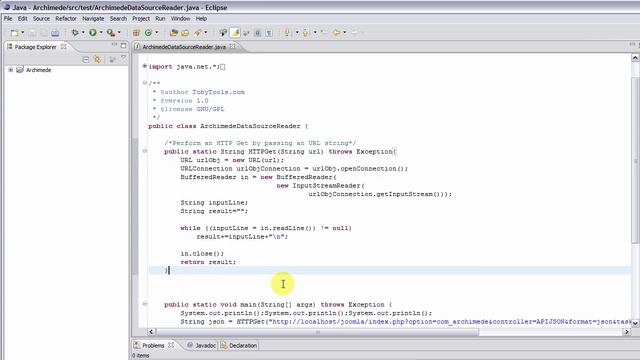
Task: Open the Edit menu
Action: coord(22,19)
